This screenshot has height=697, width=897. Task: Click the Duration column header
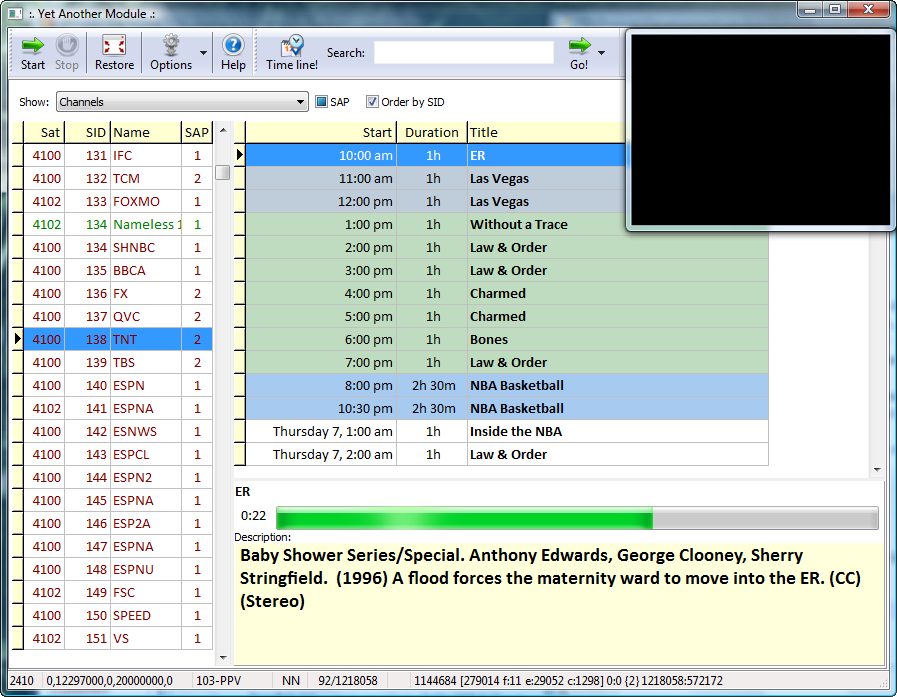point(432,132)
